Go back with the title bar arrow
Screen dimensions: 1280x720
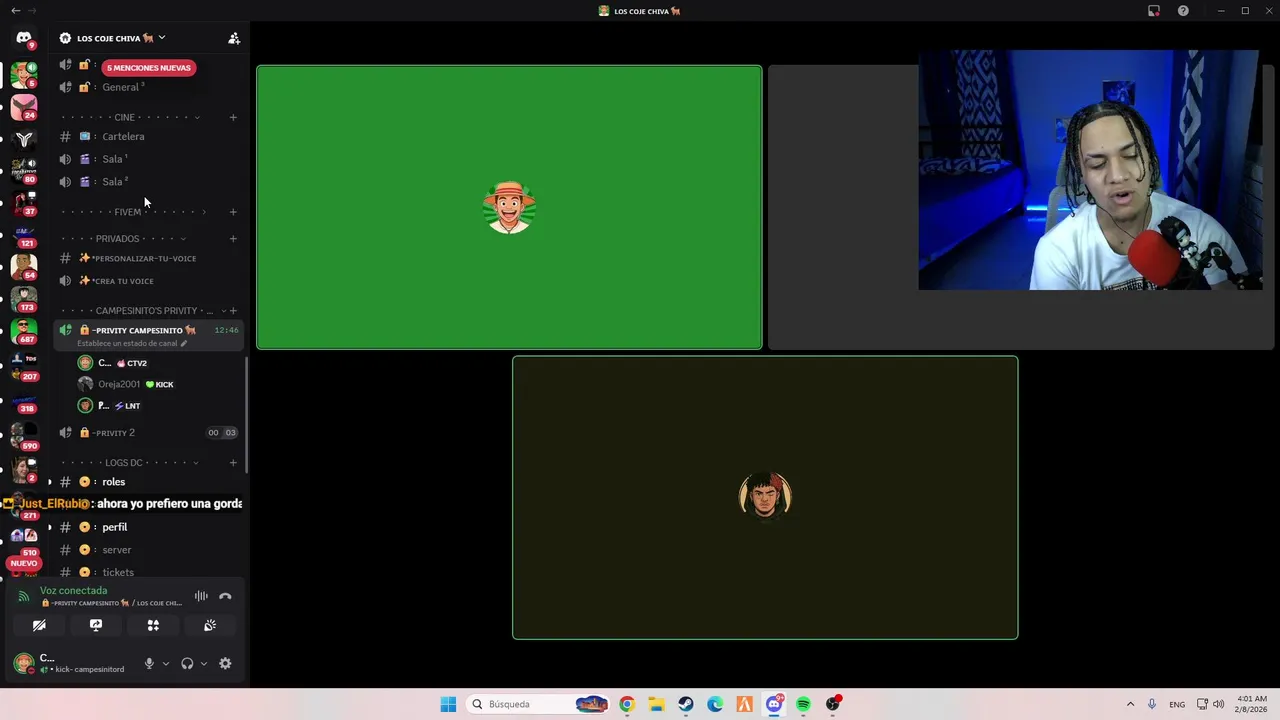[15, 11]
